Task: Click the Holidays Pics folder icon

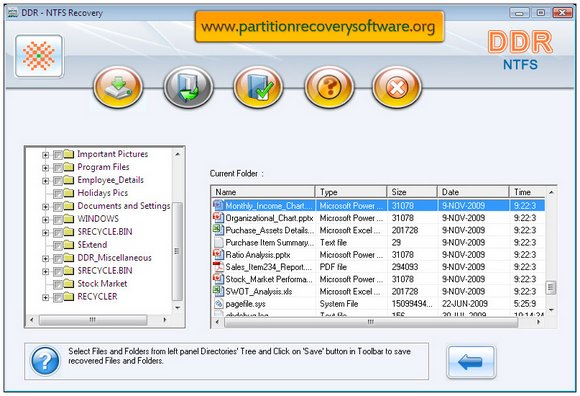Action: pyautogui.click(x=69, y=193)
